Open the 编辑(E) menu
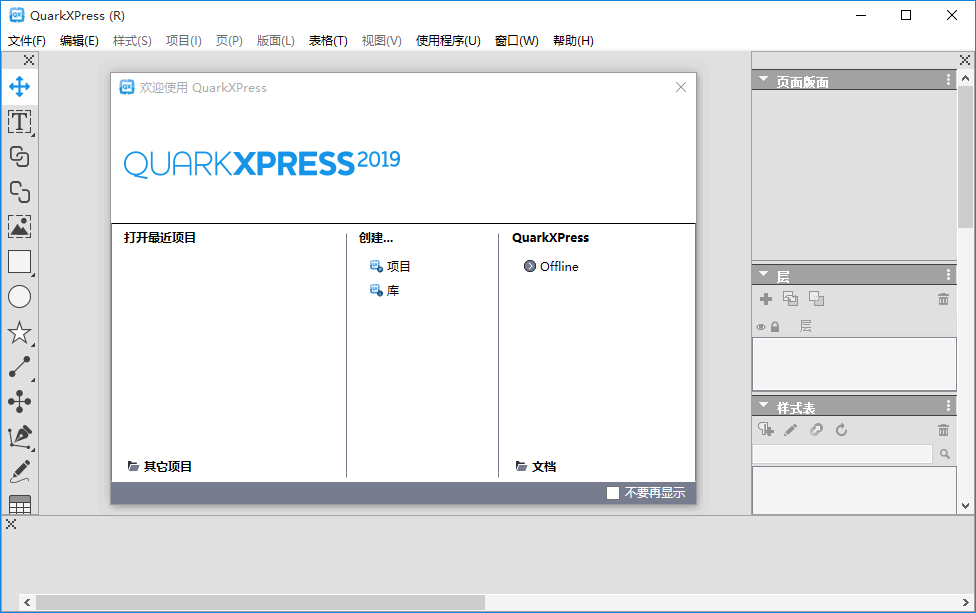The height and width of the screenshot is (613, 976). (79, 40)
